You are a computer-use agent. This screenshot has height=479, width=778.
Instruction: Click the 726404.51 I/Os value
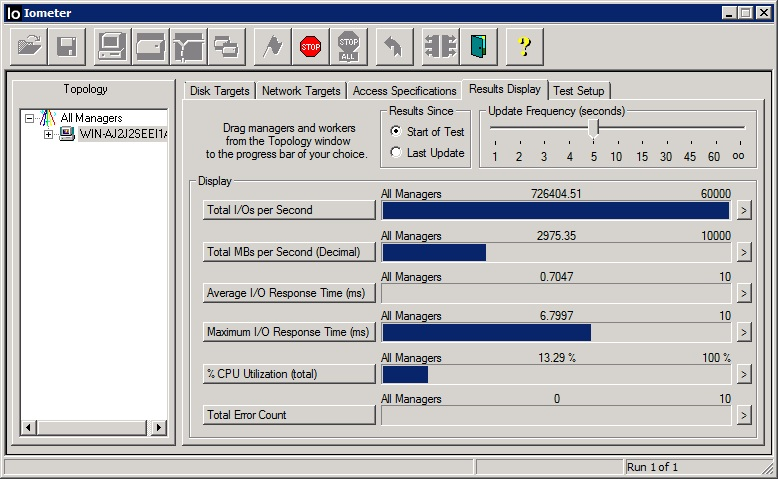[x=556, y=194]
